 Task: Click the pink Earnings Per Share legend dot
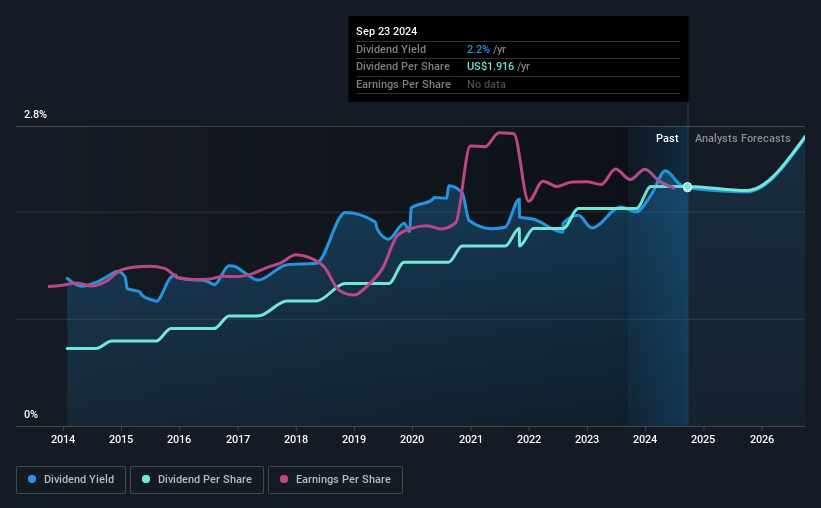pyautogui.click(x=284, y=479)
